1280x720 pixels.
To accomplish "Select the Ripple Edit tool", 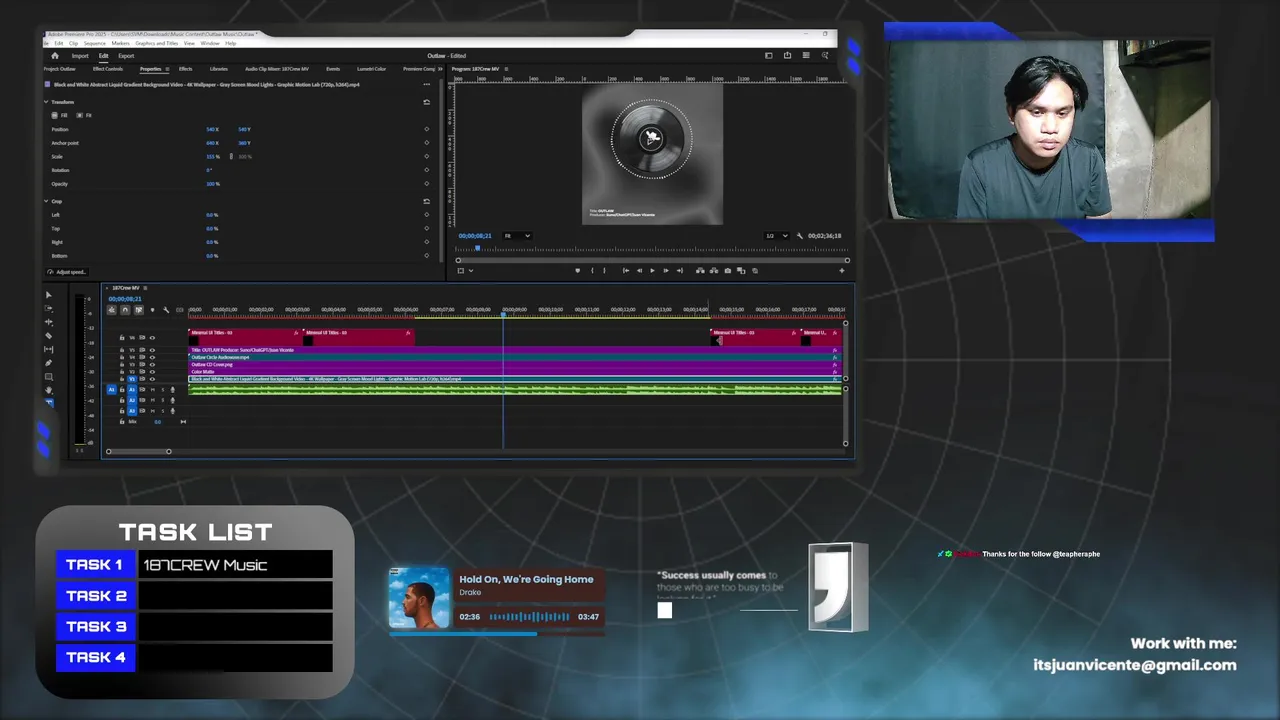I will (x=49, y=322).
